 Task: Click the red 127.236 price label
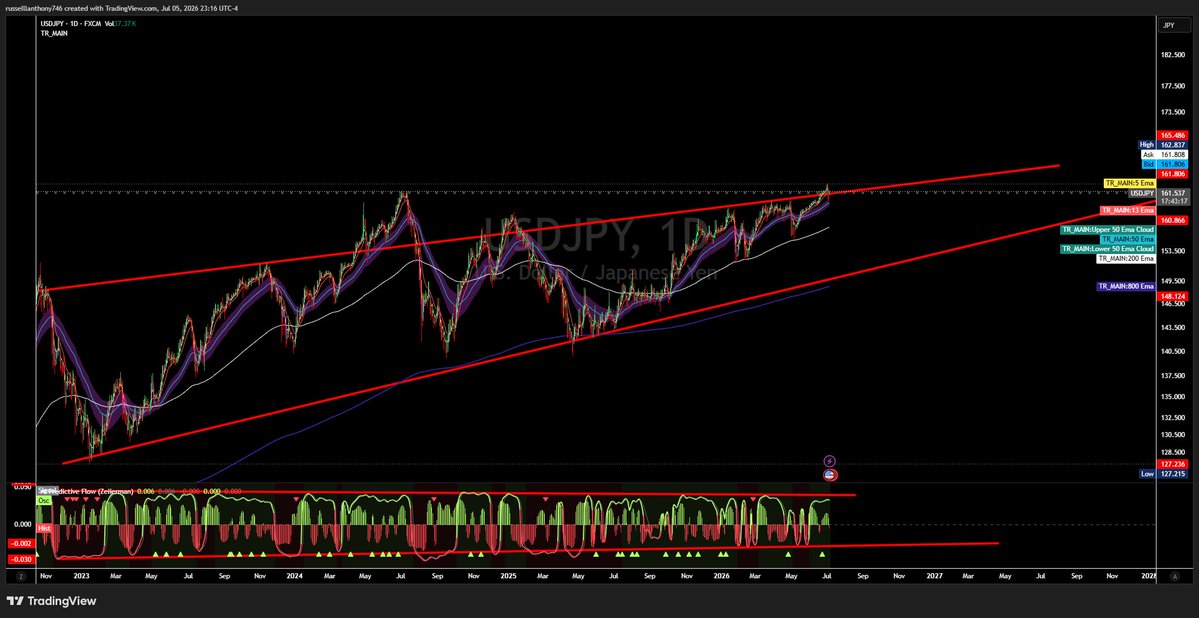1172,464
